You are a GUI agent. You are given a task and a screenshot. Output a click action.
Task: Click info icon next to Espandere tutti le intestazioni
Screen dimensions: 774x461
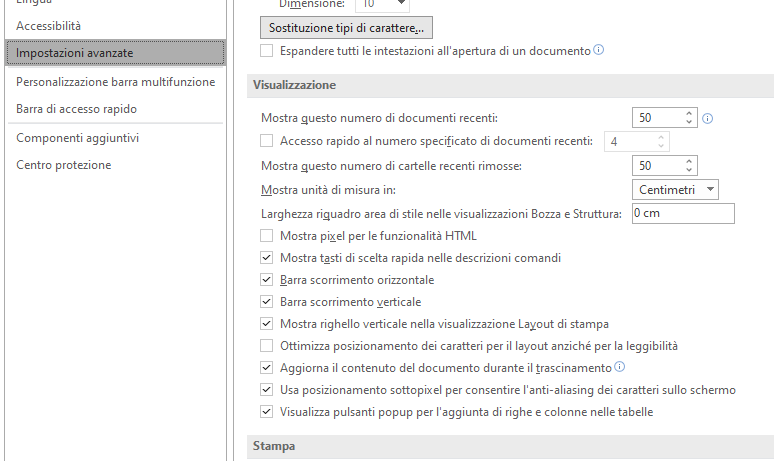598,50
